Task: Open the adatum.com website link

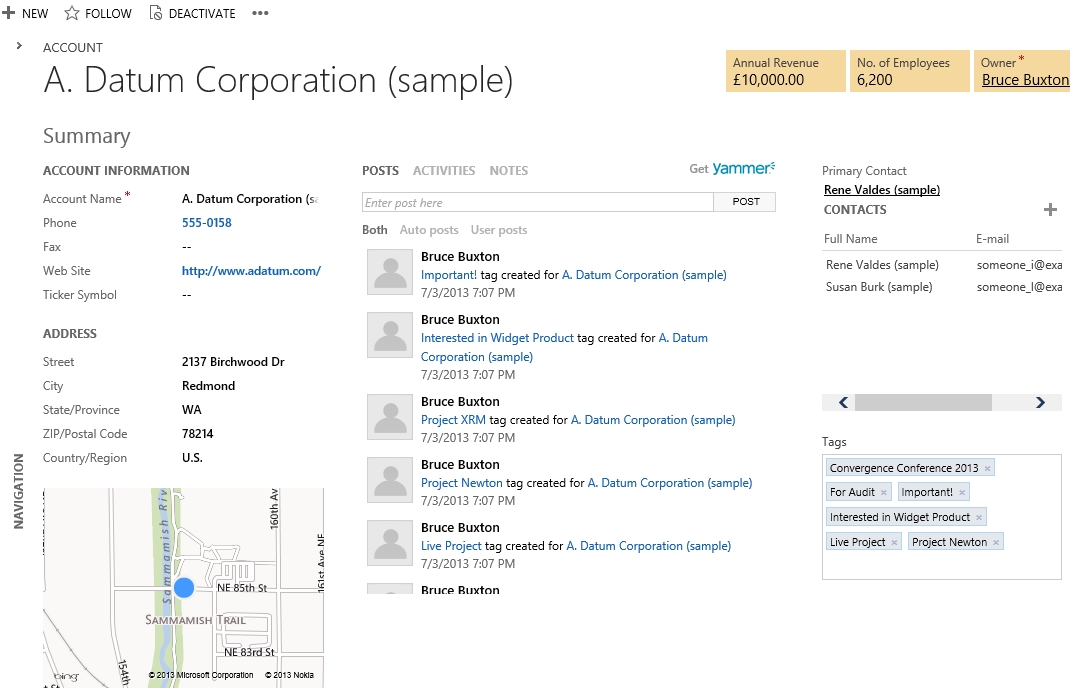Action: point(251,271)
